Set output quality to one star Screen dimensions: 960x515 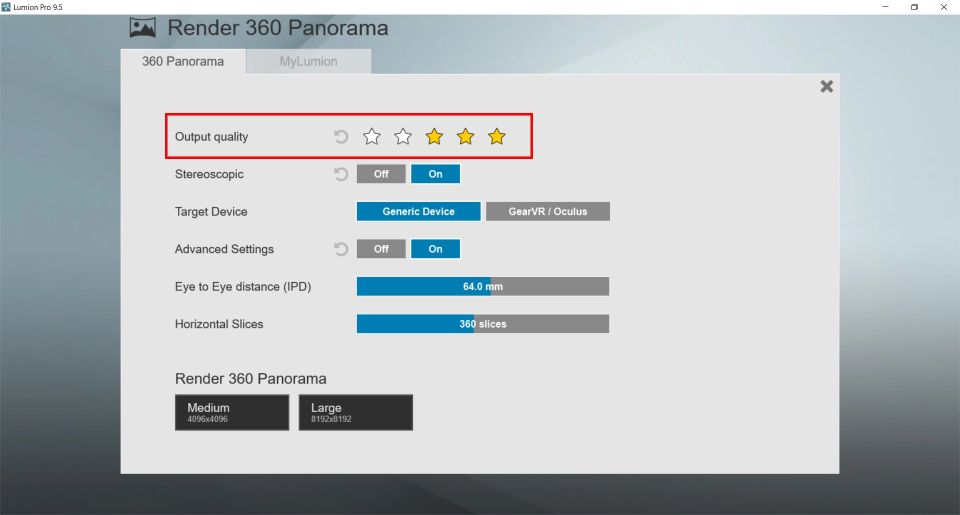pos(372,137)
